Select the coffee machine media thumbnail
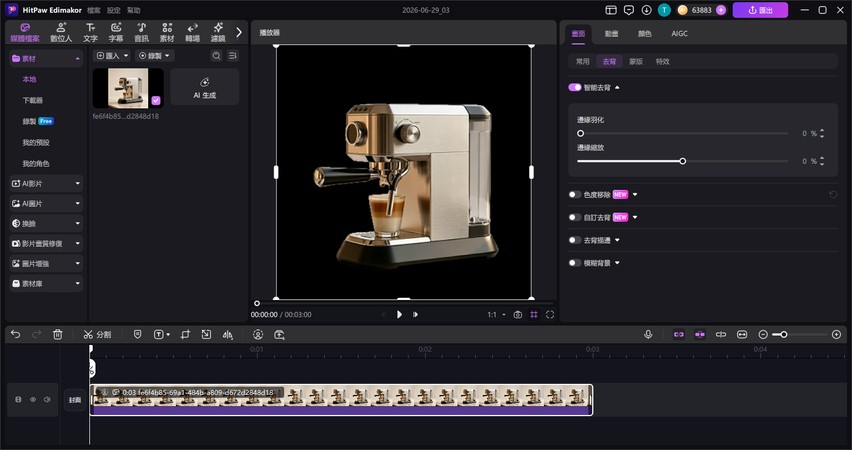 pyautogui.click(x=128, y=88)
